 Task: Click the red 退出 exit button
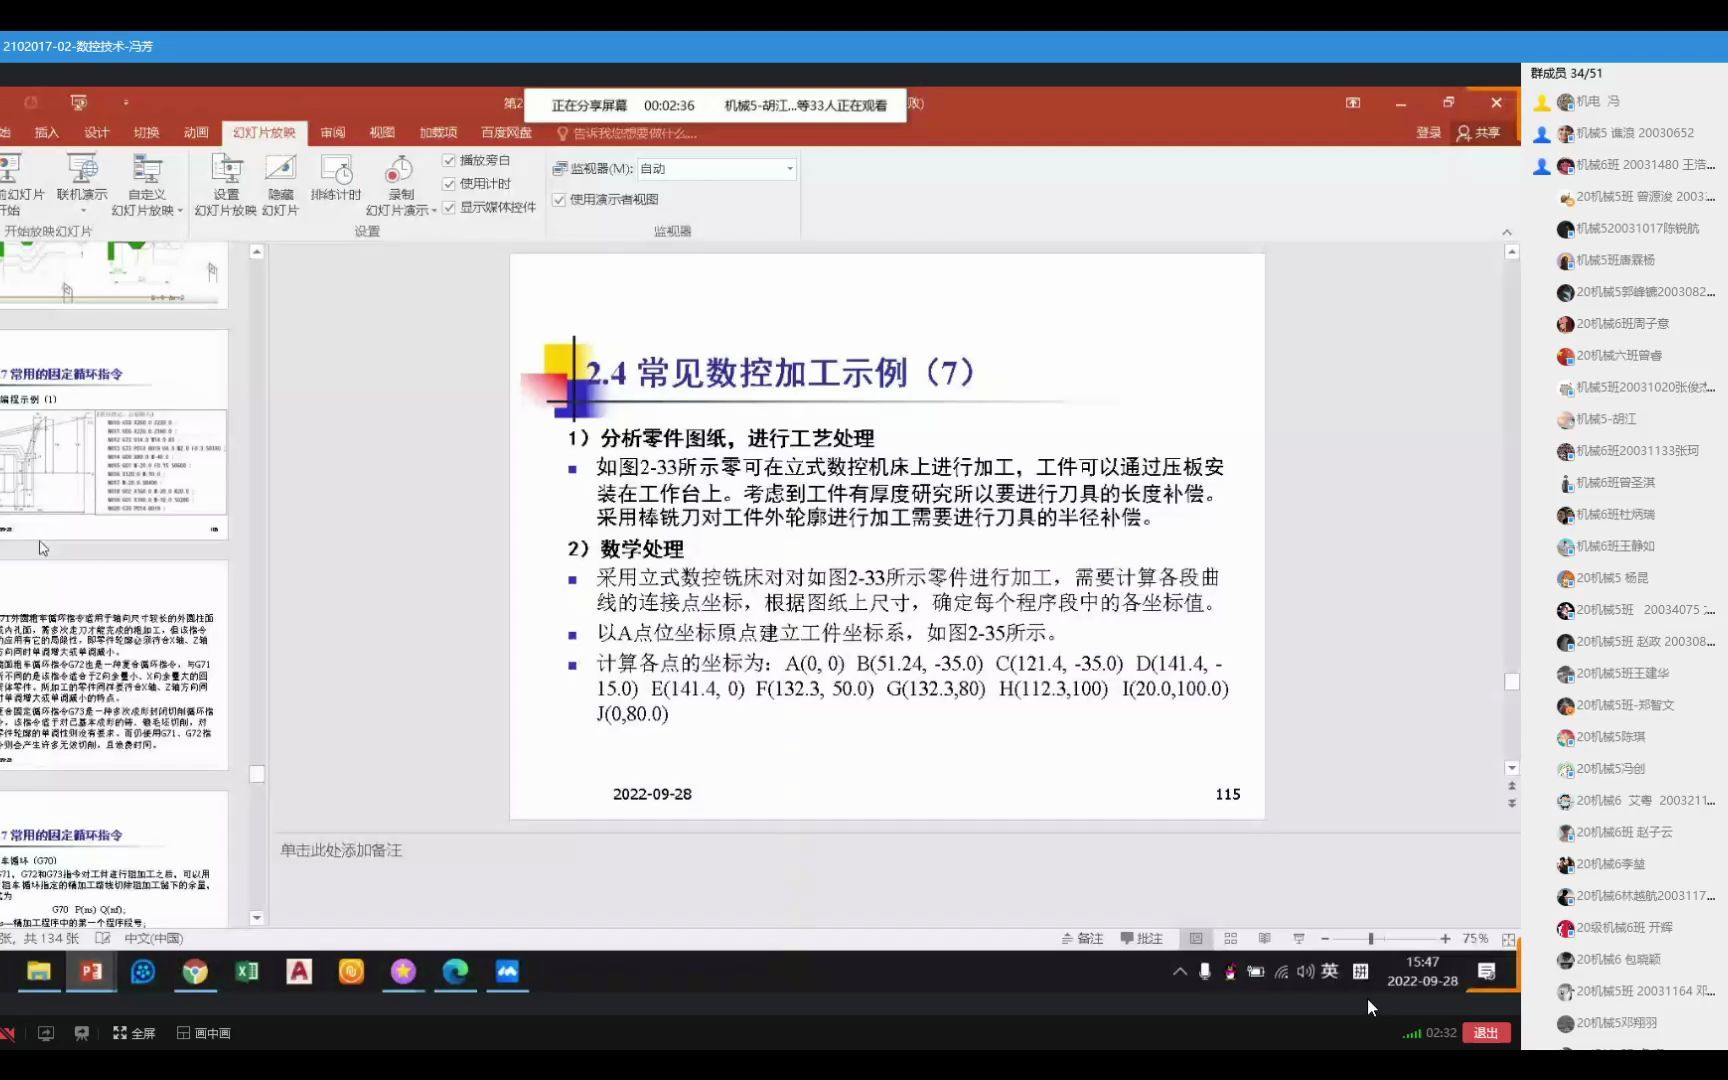click(x=1486, y=1033)
